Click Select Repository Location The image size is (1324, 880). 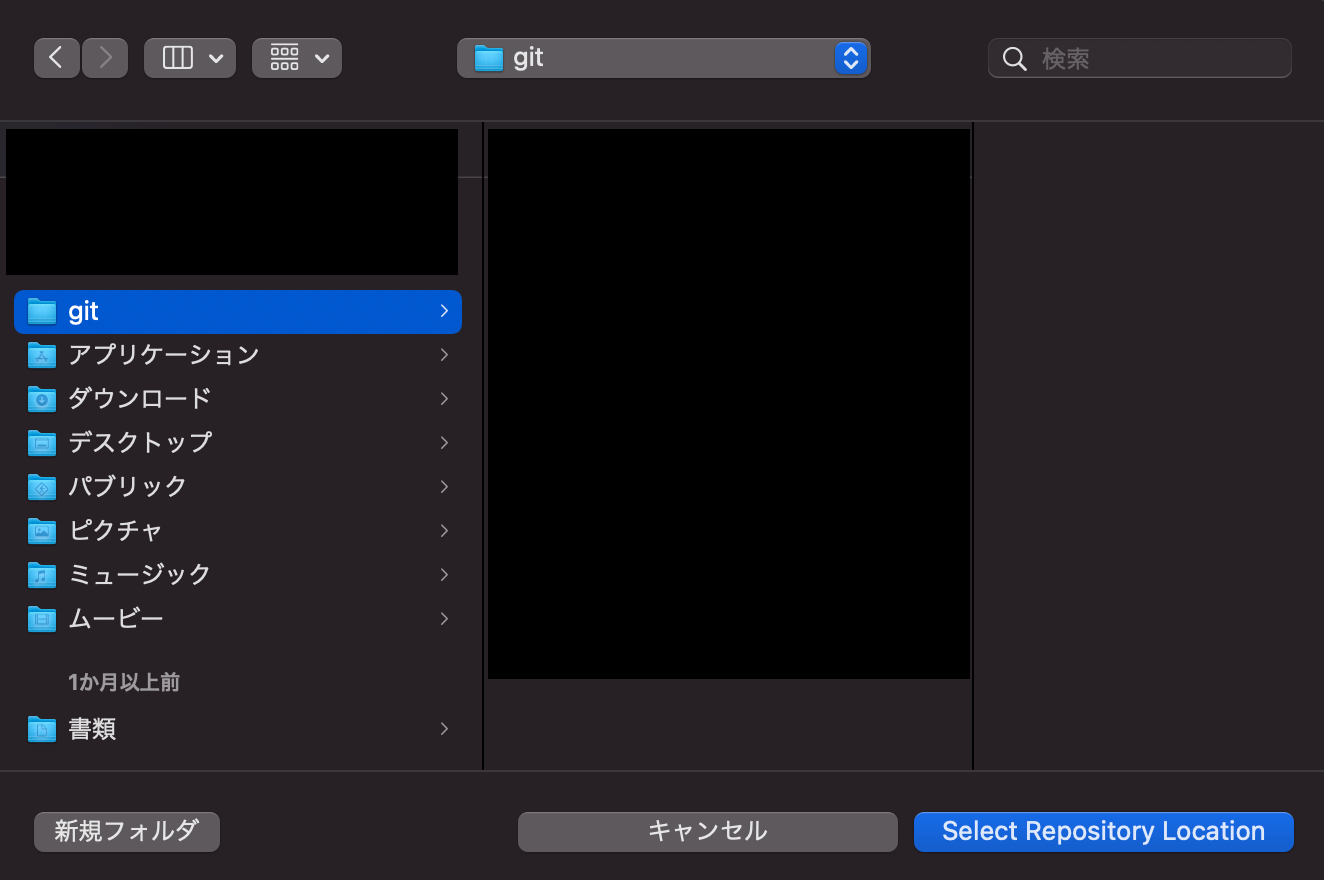click(1103, 831)
